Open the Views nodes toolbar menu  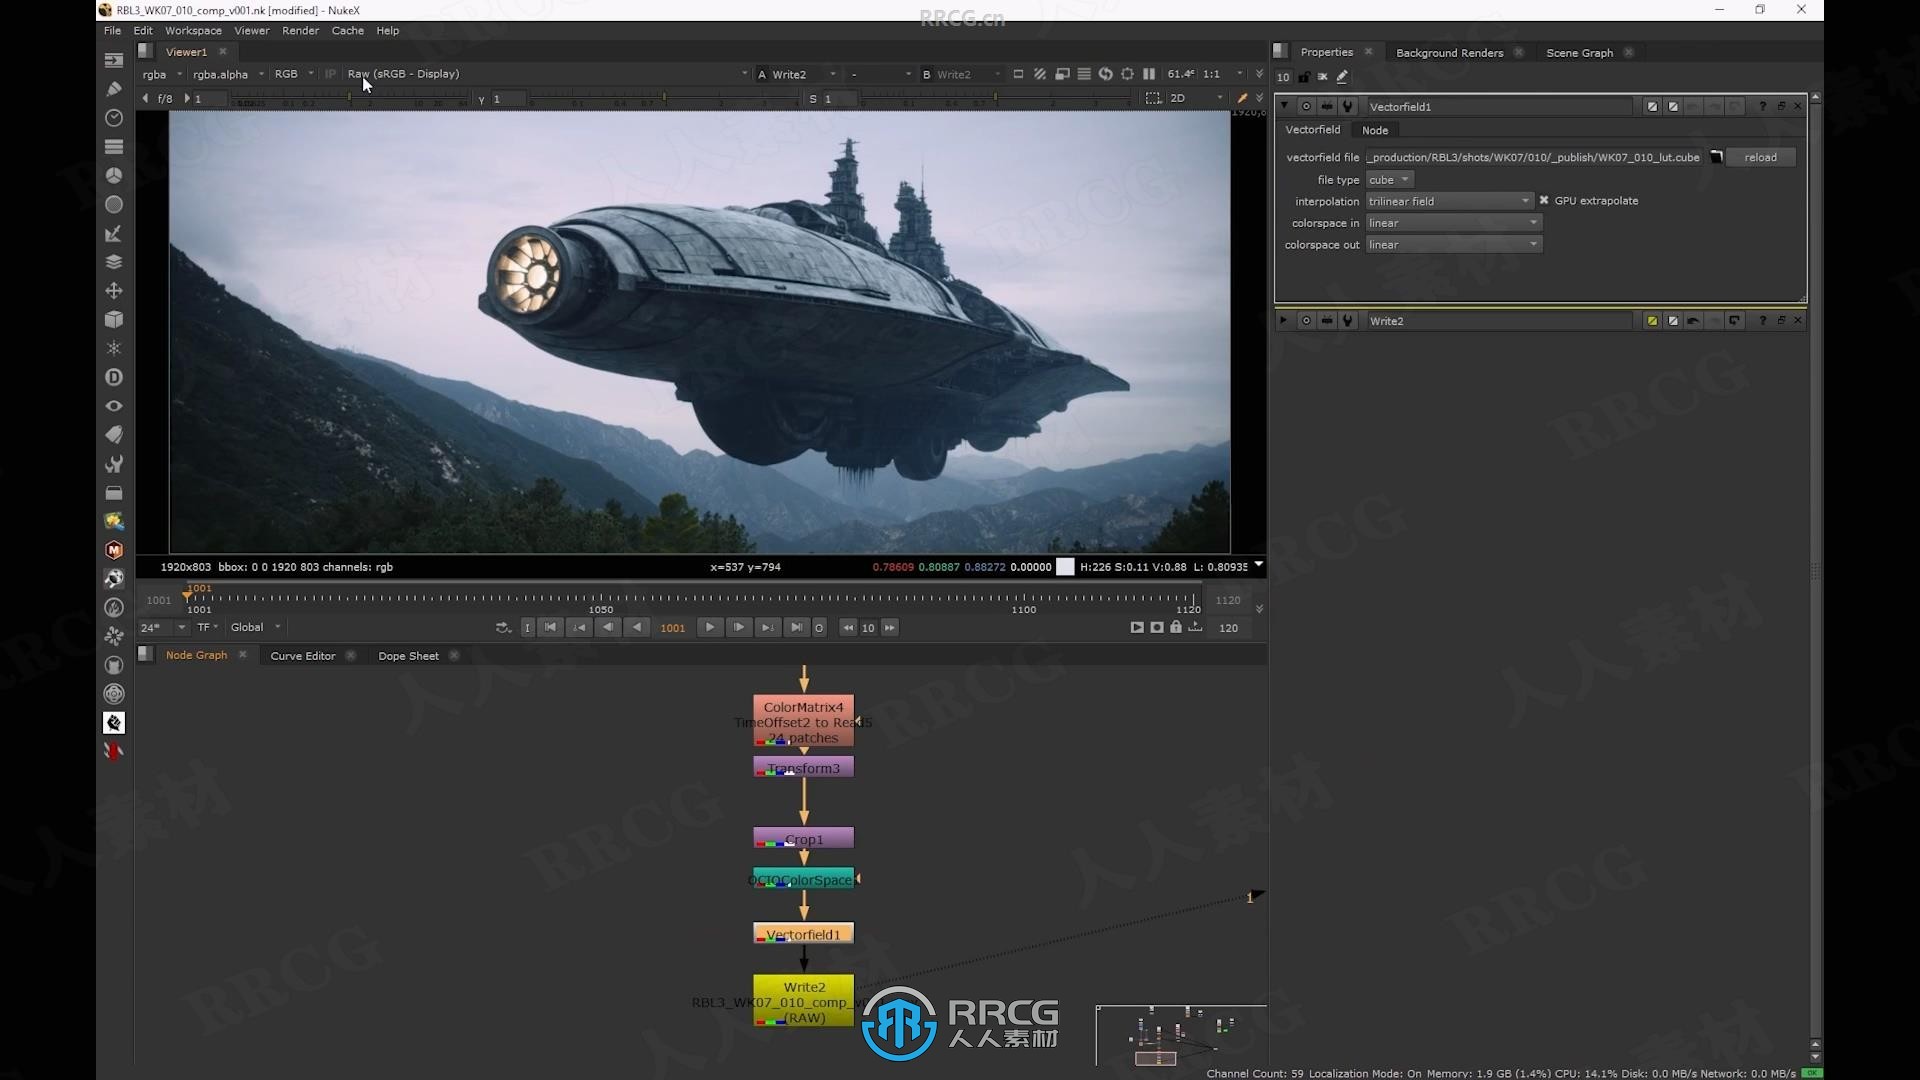click(x=114, y=406)
